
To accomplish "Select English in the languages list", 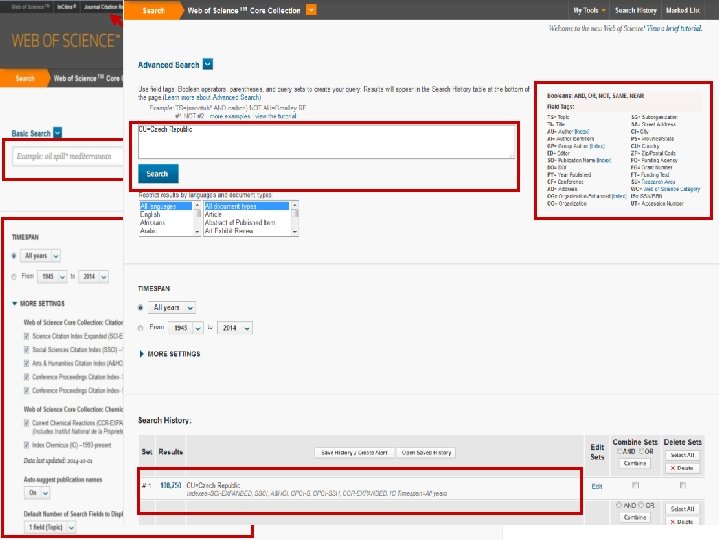I will (150, 214).
